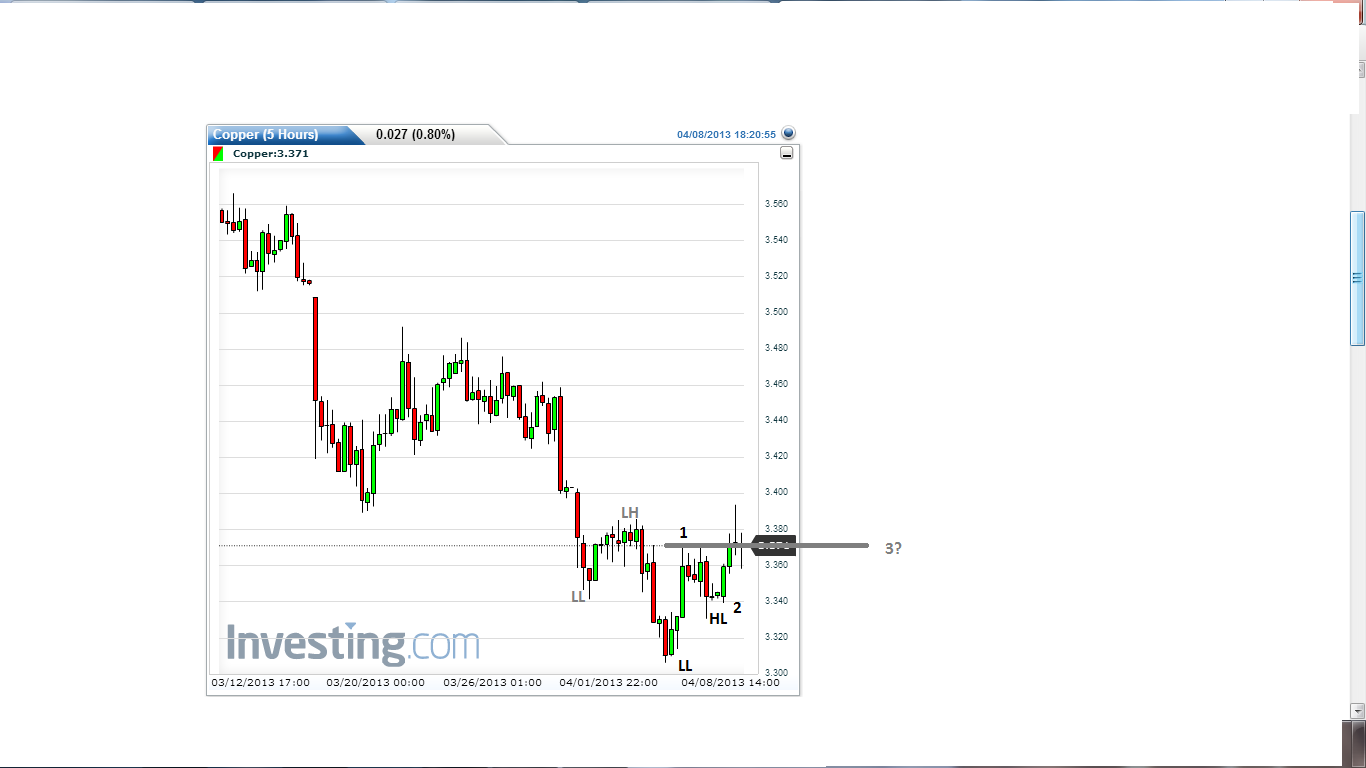This screenshot has height=768, width=1366.
Task: Click the Investing.com watermark logo
Action: click(352, 643)
